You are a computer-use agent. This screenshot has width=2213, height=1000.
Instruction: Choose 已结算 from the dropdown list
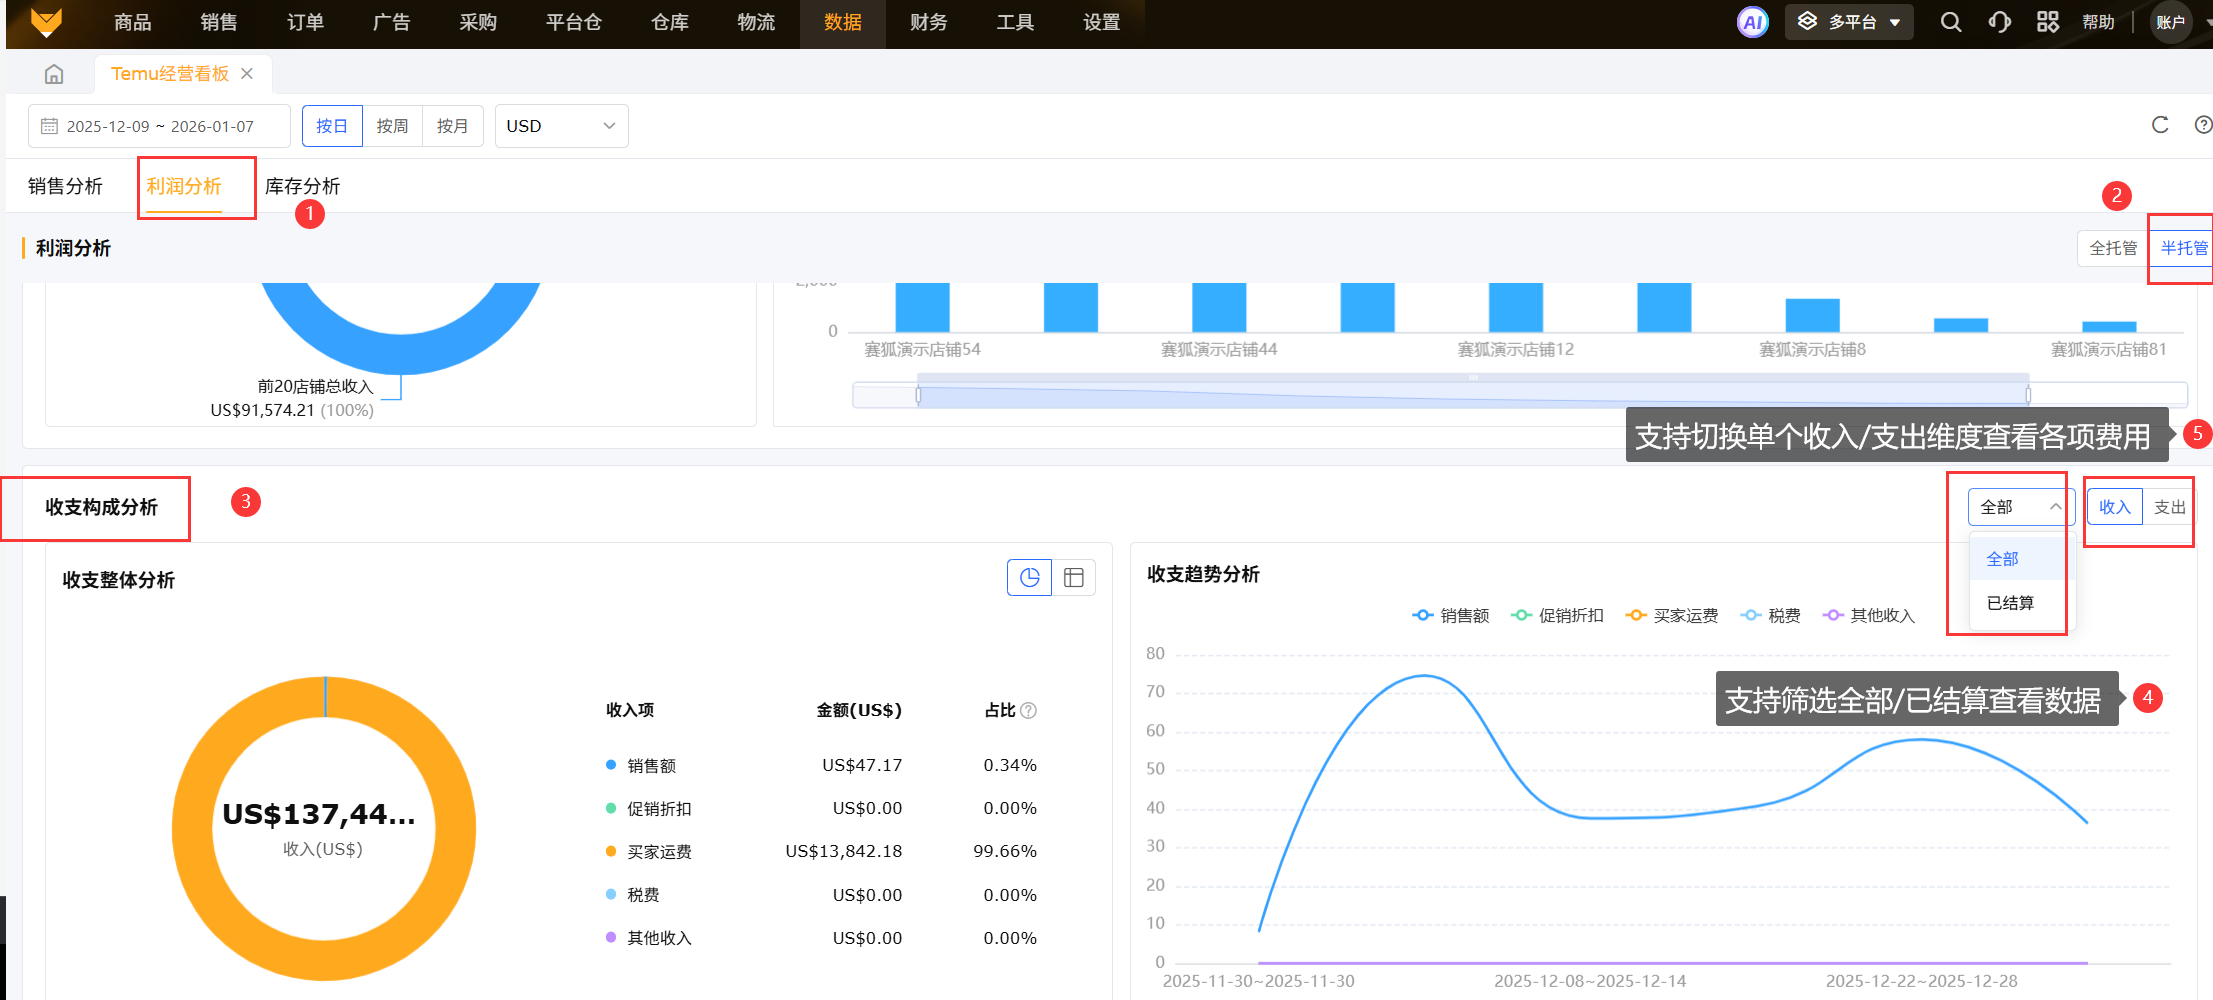pyautogui.click(x=2010, y=603)
